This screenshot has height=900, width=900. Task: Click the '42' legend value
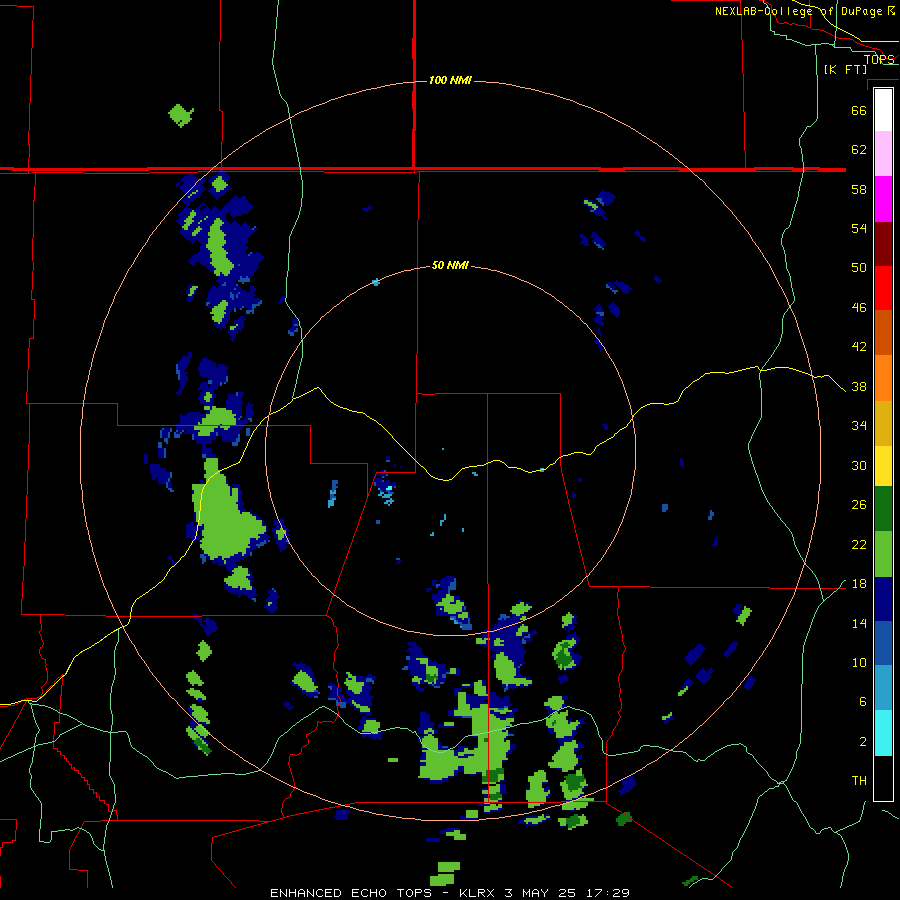[x=859, y=347]
